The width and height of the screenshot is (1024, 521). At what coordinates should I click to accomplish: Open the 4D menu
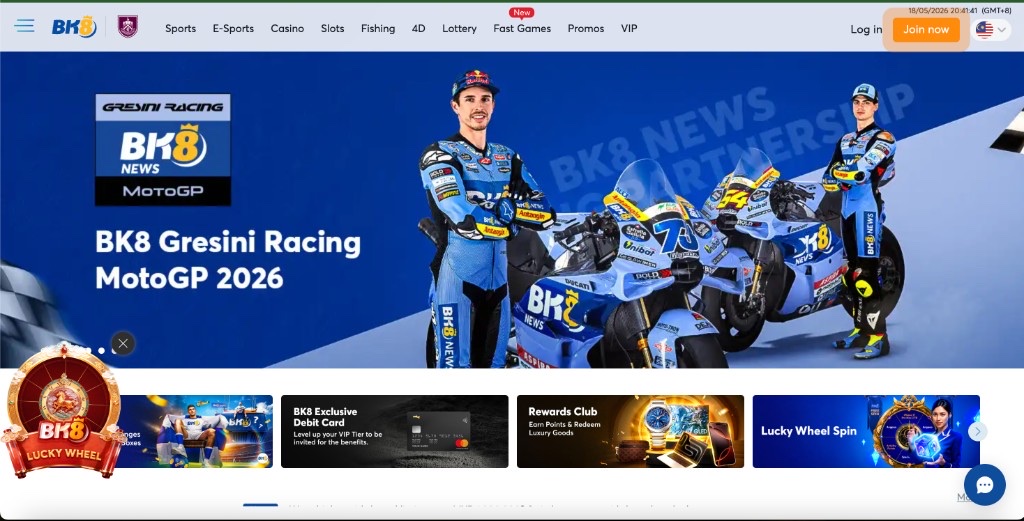(x=419, y=29)
